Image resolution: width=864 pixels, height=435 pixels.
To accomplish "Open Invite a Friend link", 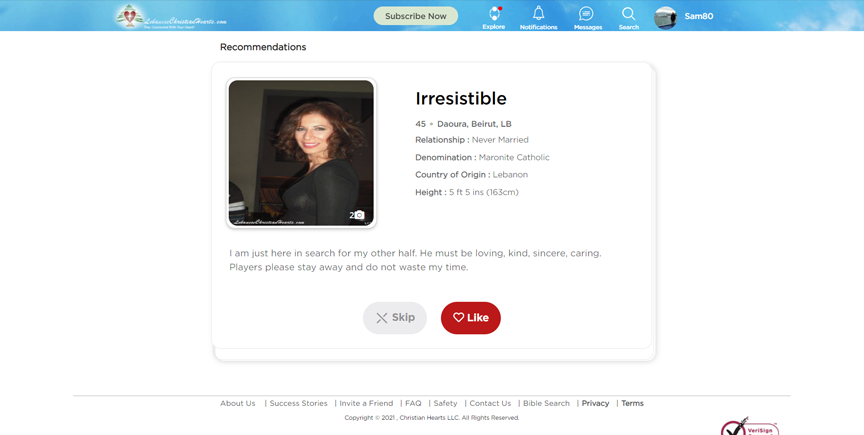I will pos(366,404).
